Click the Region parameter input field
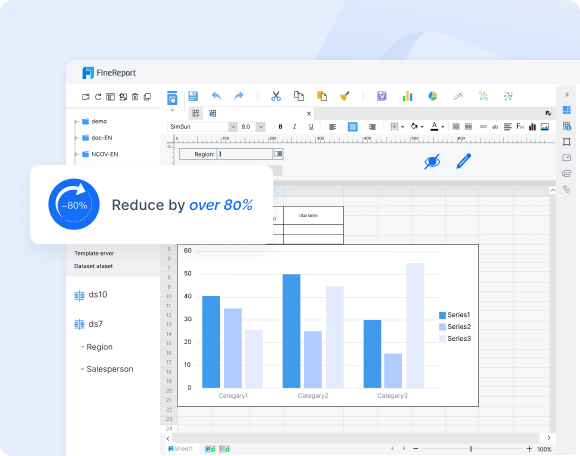Screen dimensions: 580x456 pyautogui.click(x=245, y=154)
